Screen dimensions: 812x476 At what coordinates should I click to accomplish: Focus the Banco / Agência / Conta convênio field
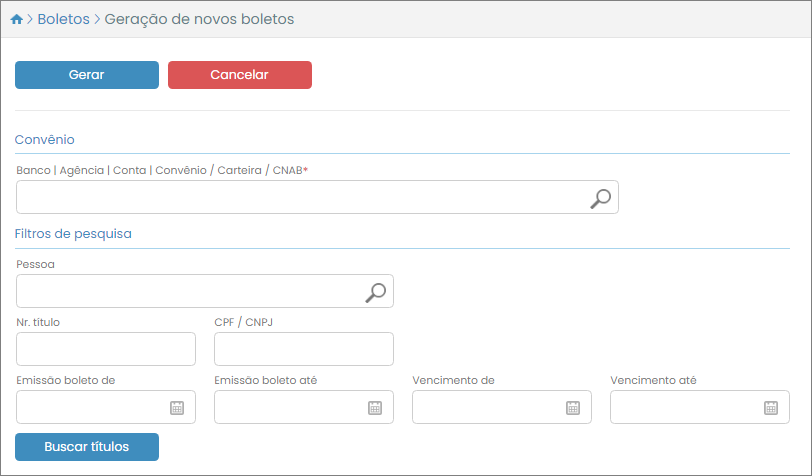click(300, 198)
